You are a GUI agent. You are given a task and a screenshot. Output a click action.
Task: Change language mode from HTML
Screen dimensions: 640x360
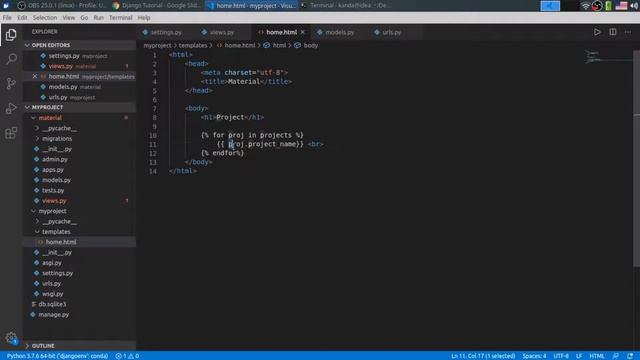tap(597, 356)
